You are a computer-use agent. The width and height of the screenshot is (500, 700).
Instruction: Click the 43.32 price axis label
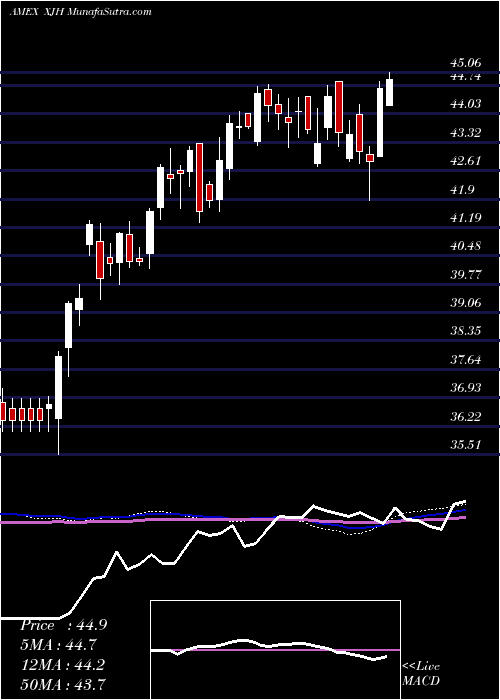pos(466,133)
